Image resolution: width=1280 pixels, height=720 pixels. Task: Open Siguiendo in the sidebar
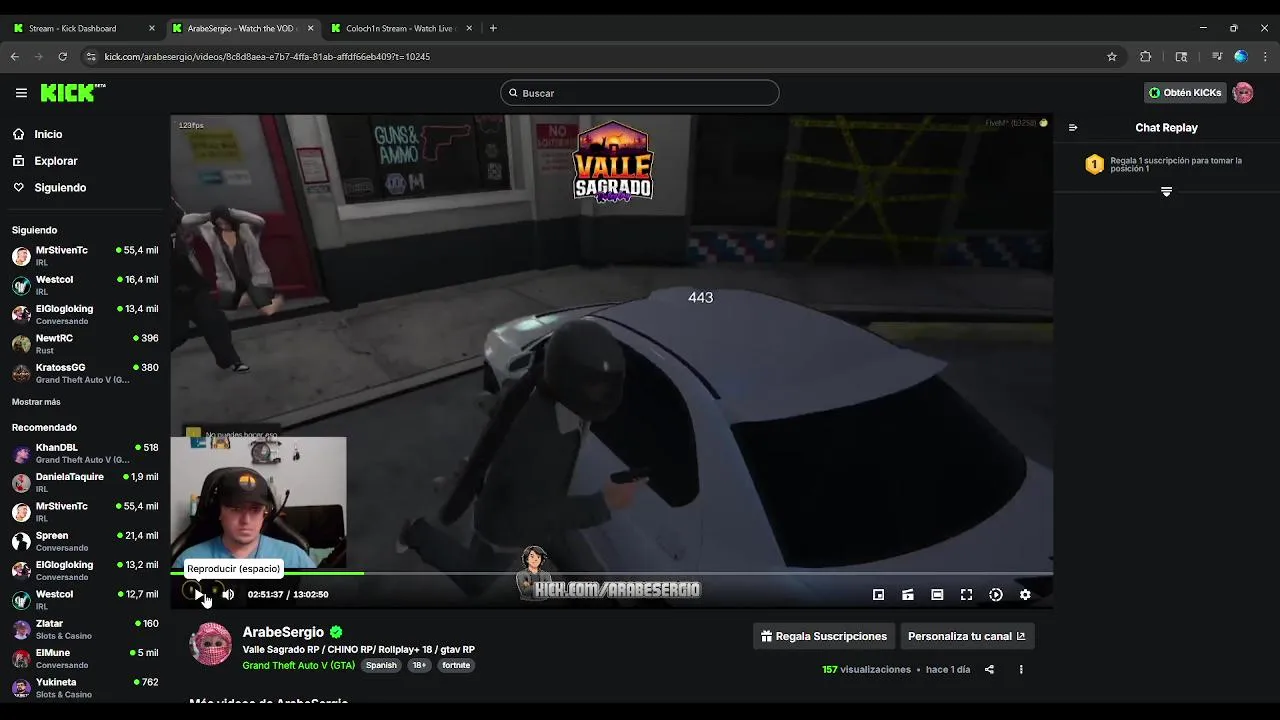tap(60, 188)
